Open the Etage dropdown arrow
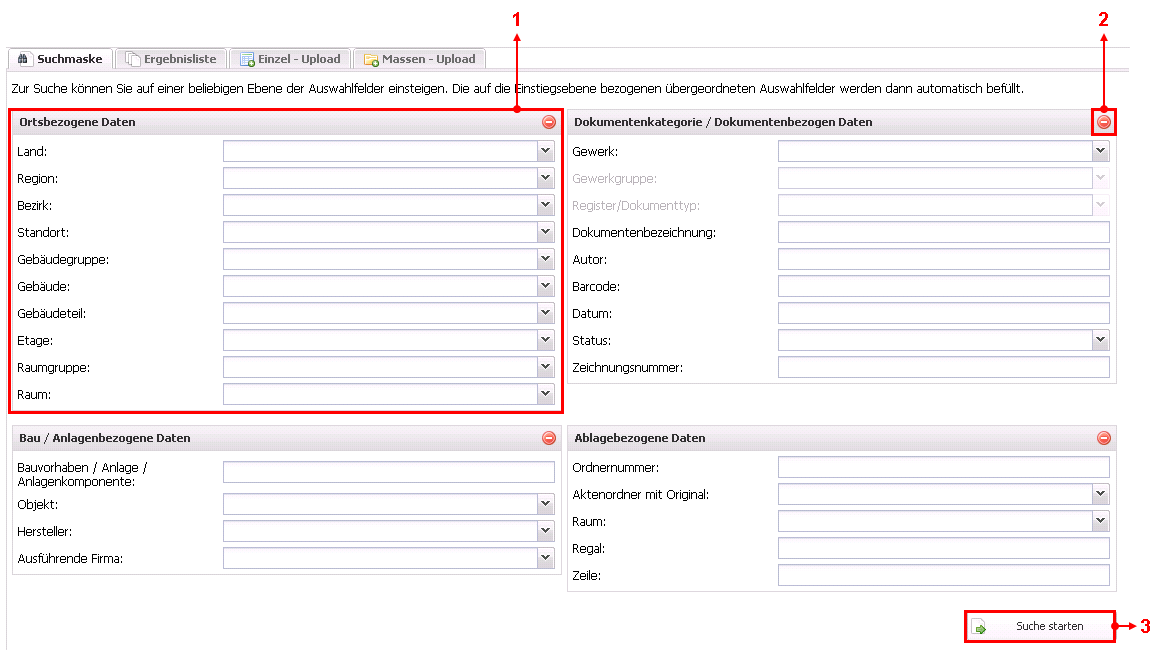1160x650 pixels. coord(546,340)
